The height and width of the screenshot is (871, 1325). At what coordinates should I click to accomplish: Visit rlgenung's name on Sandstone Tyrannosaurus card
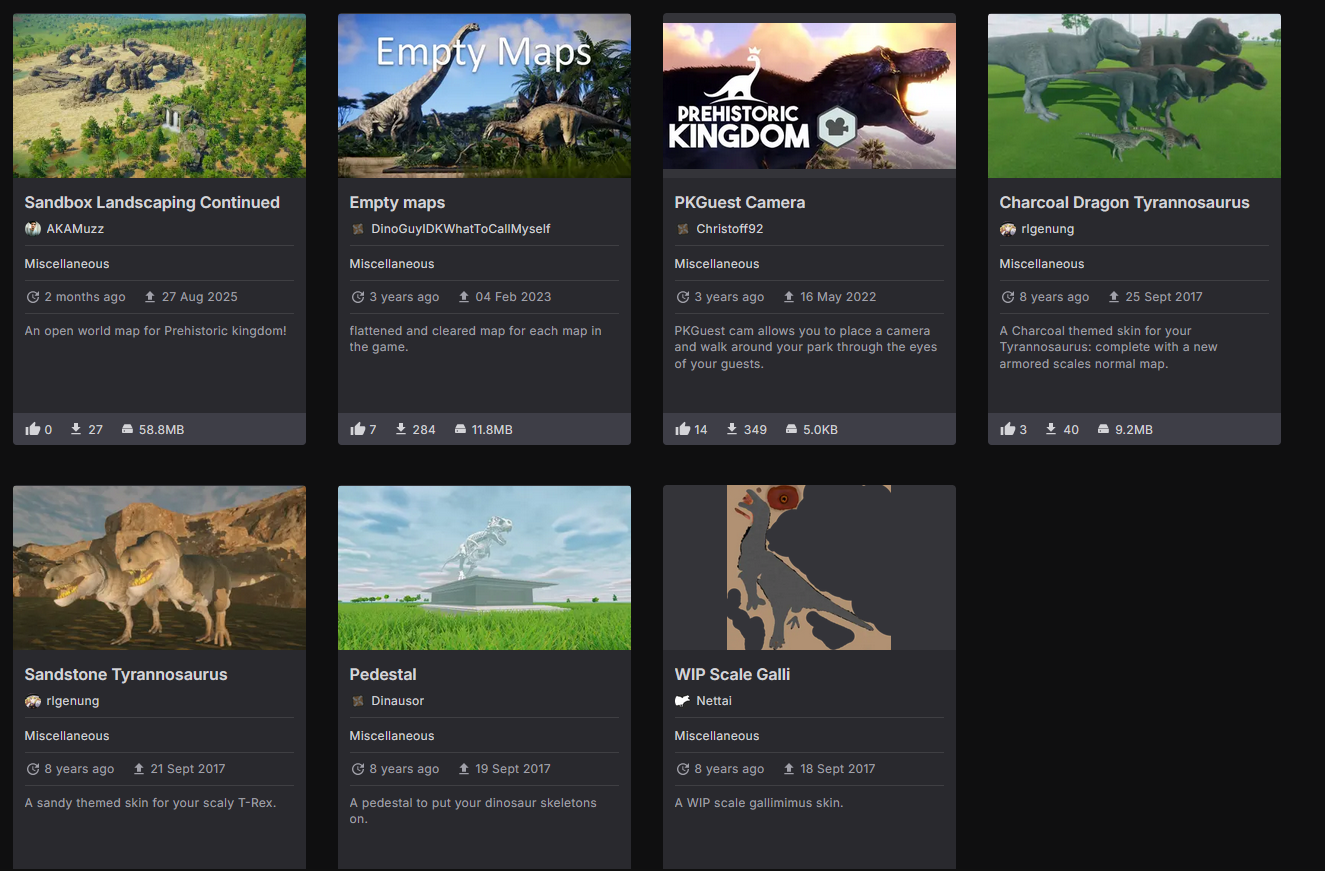coord(73,701)
